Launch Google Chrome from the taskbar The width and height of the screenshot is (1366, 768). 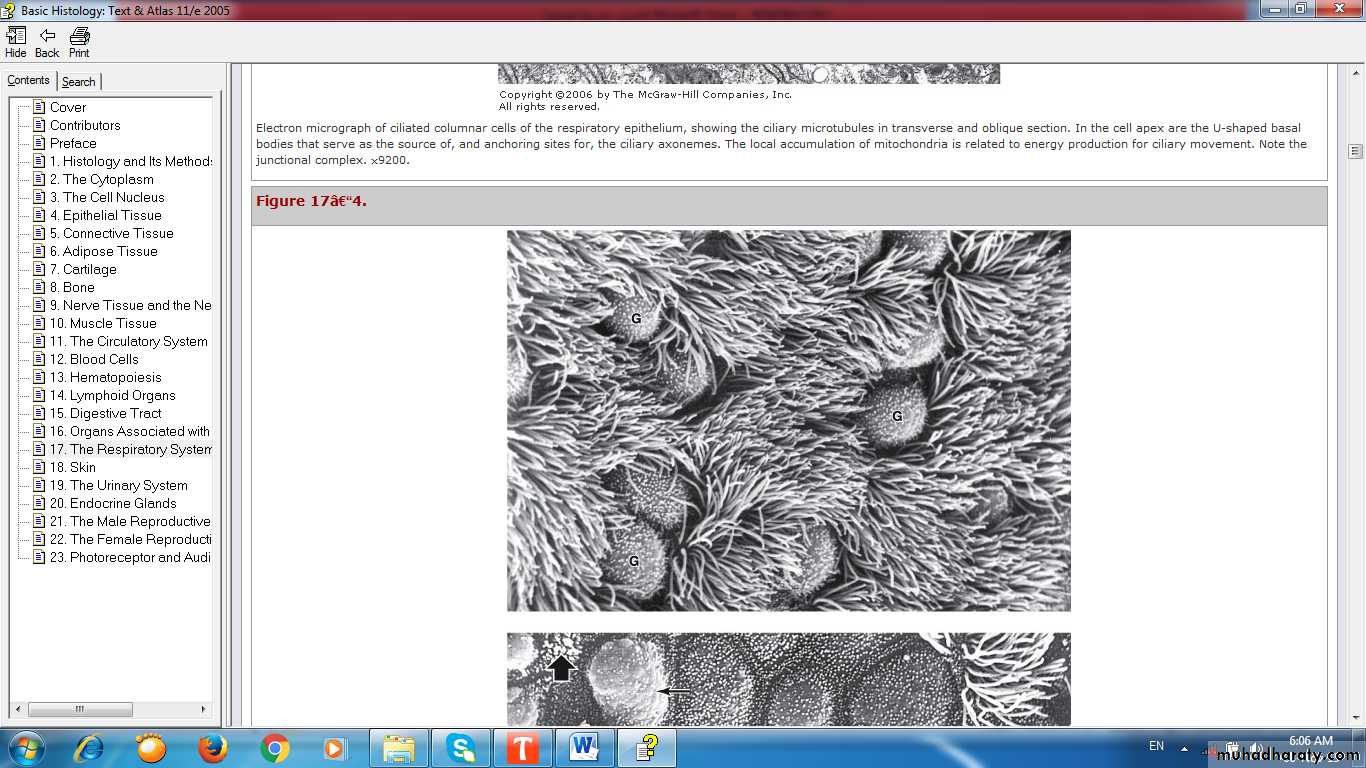click(x=274, y=748)
